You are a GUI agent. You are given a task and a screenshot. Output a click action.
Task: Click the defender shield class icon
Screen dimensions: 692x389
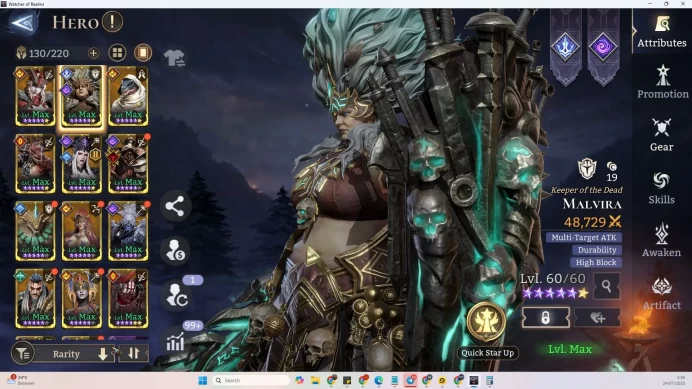click(587, 168)
